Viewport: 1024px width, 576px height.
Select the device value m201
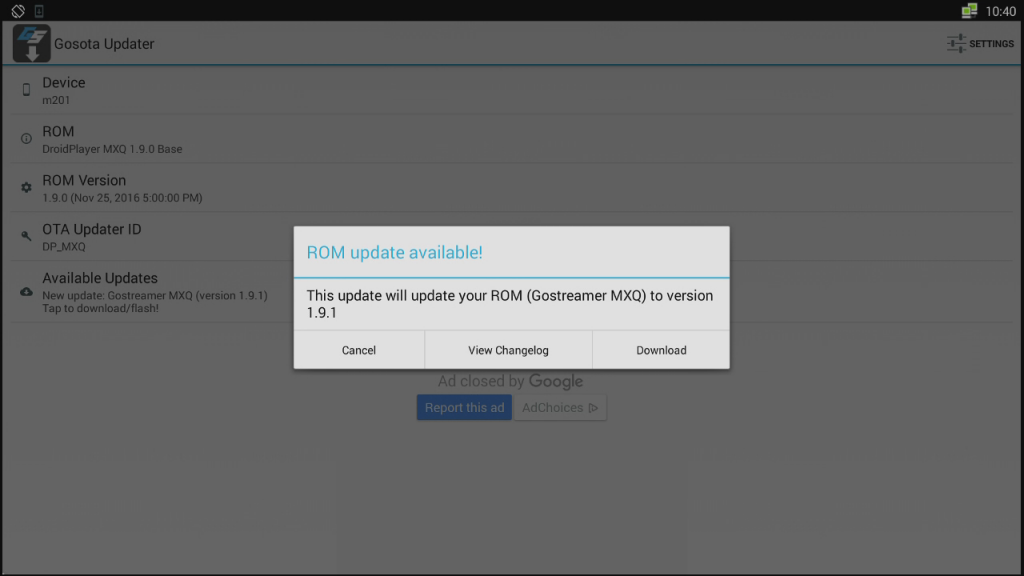(56, 101)
